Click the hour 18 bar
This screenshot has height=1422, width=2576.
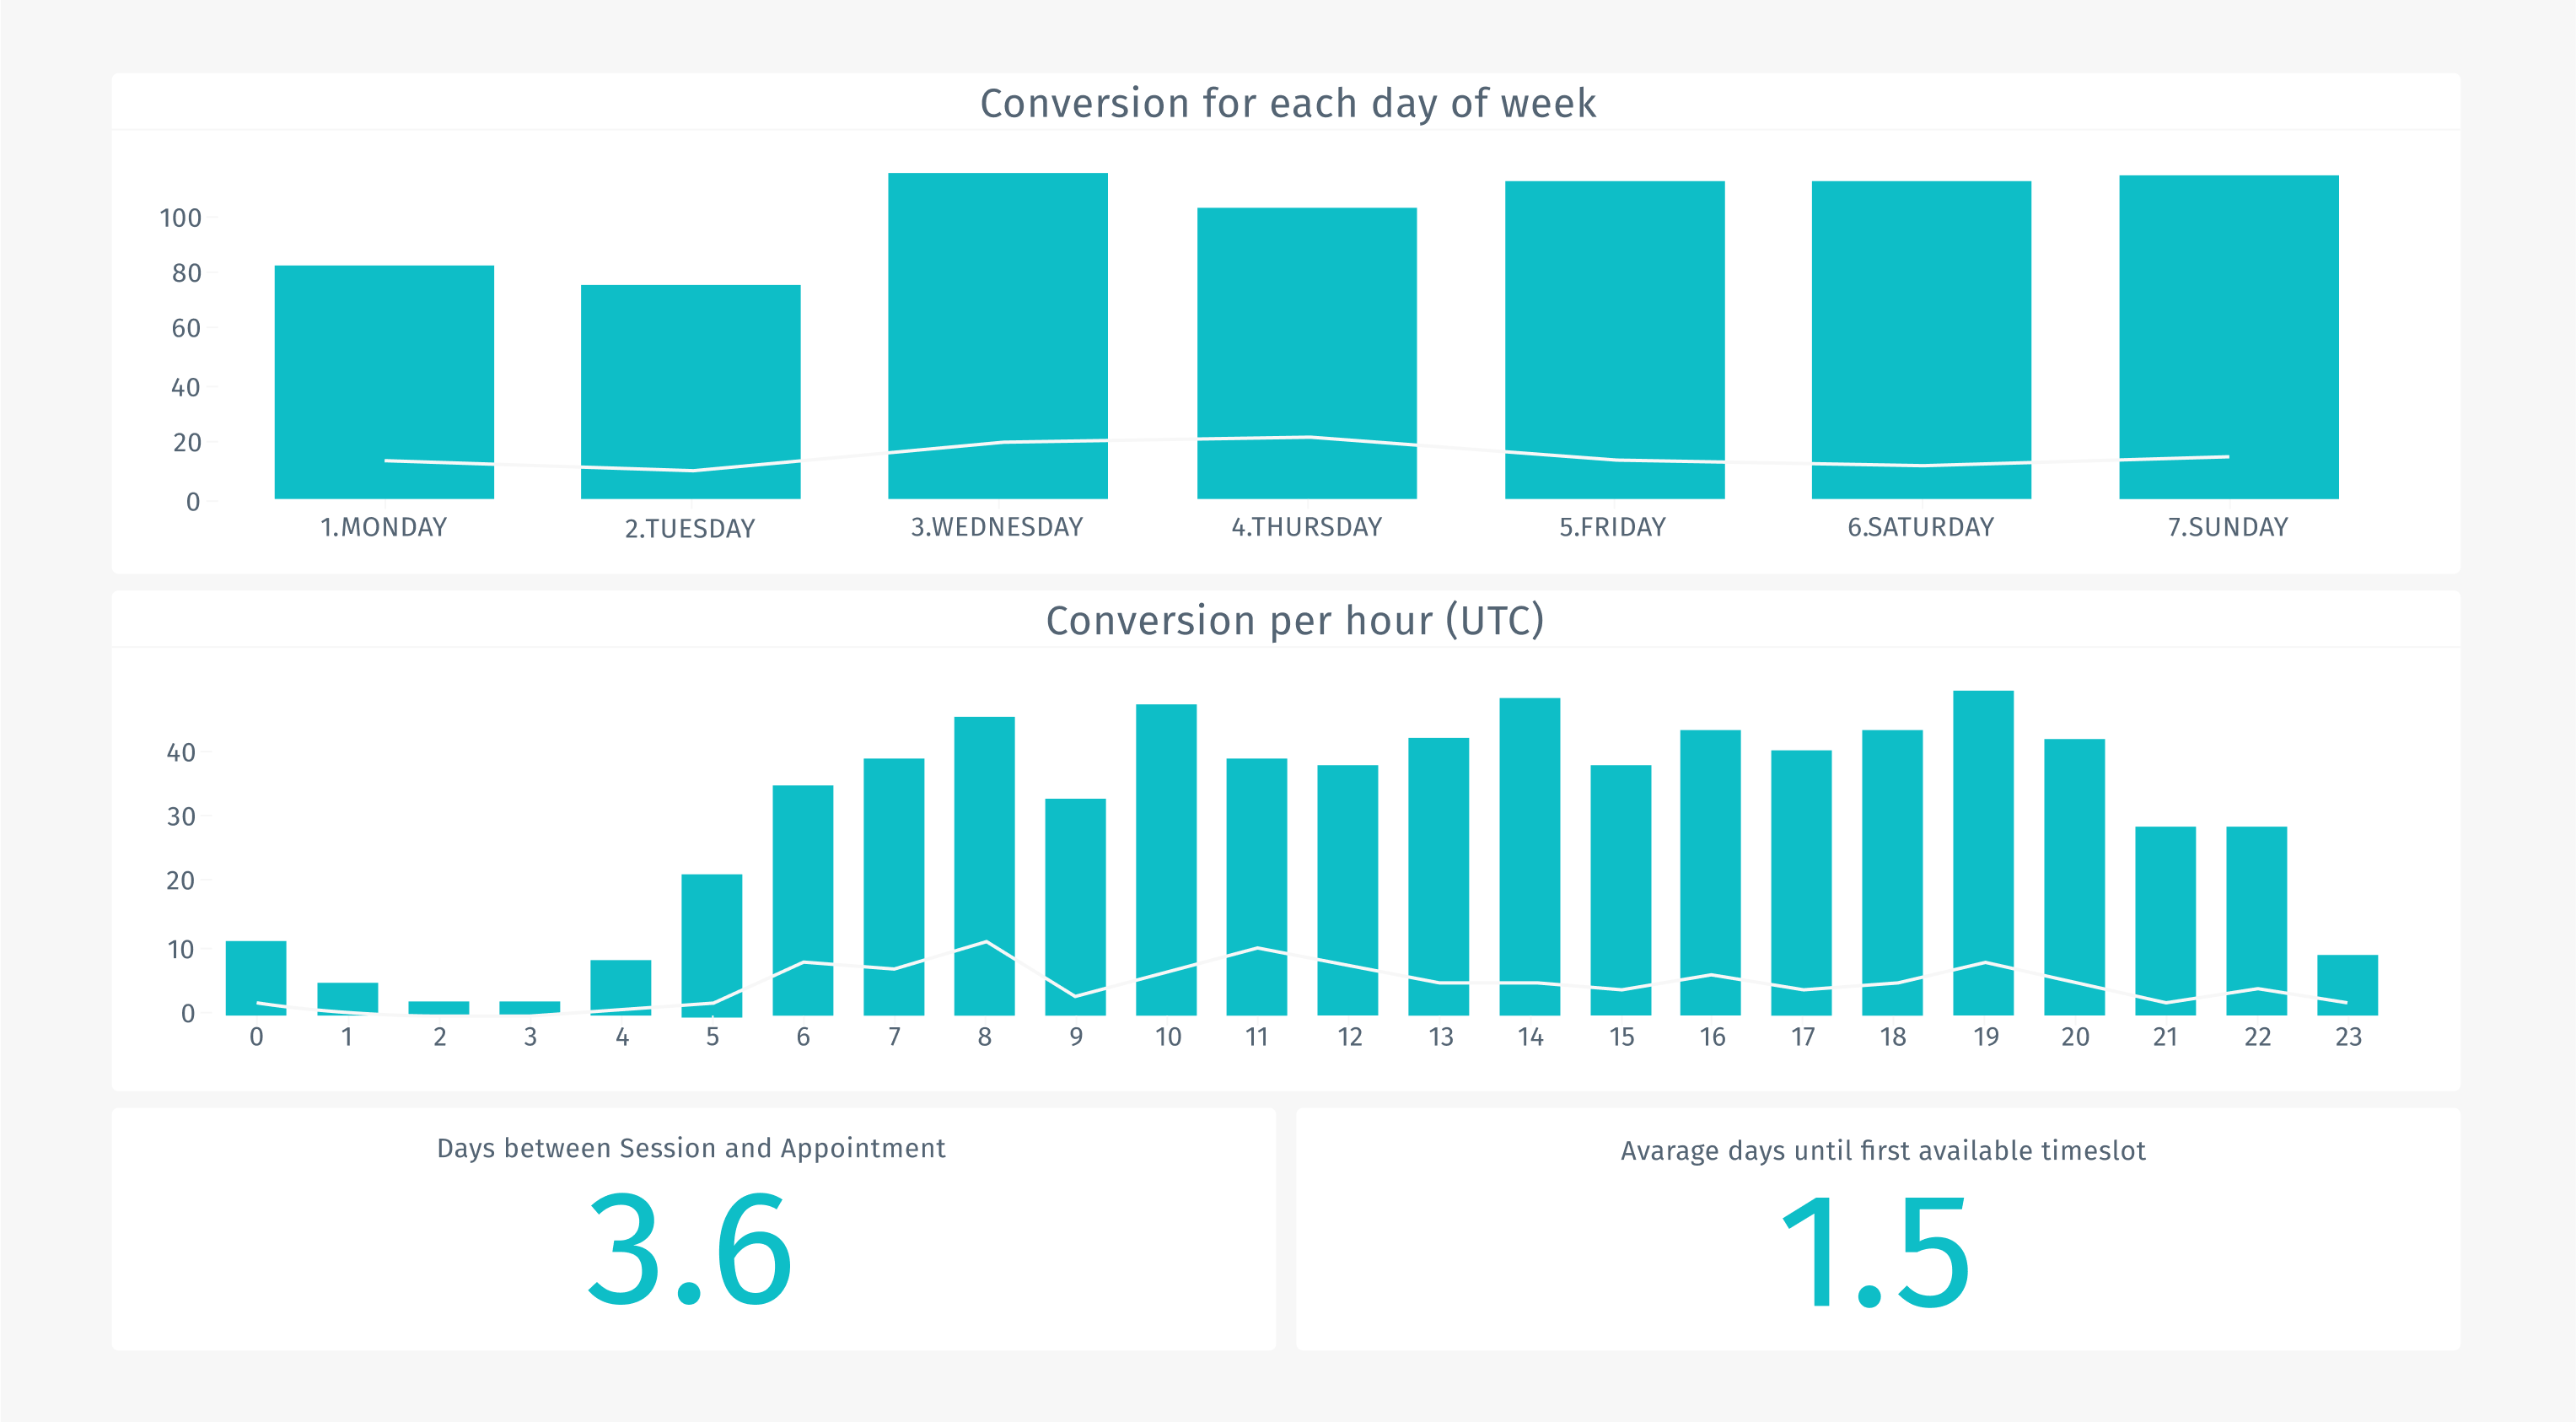pos(1893,873)
